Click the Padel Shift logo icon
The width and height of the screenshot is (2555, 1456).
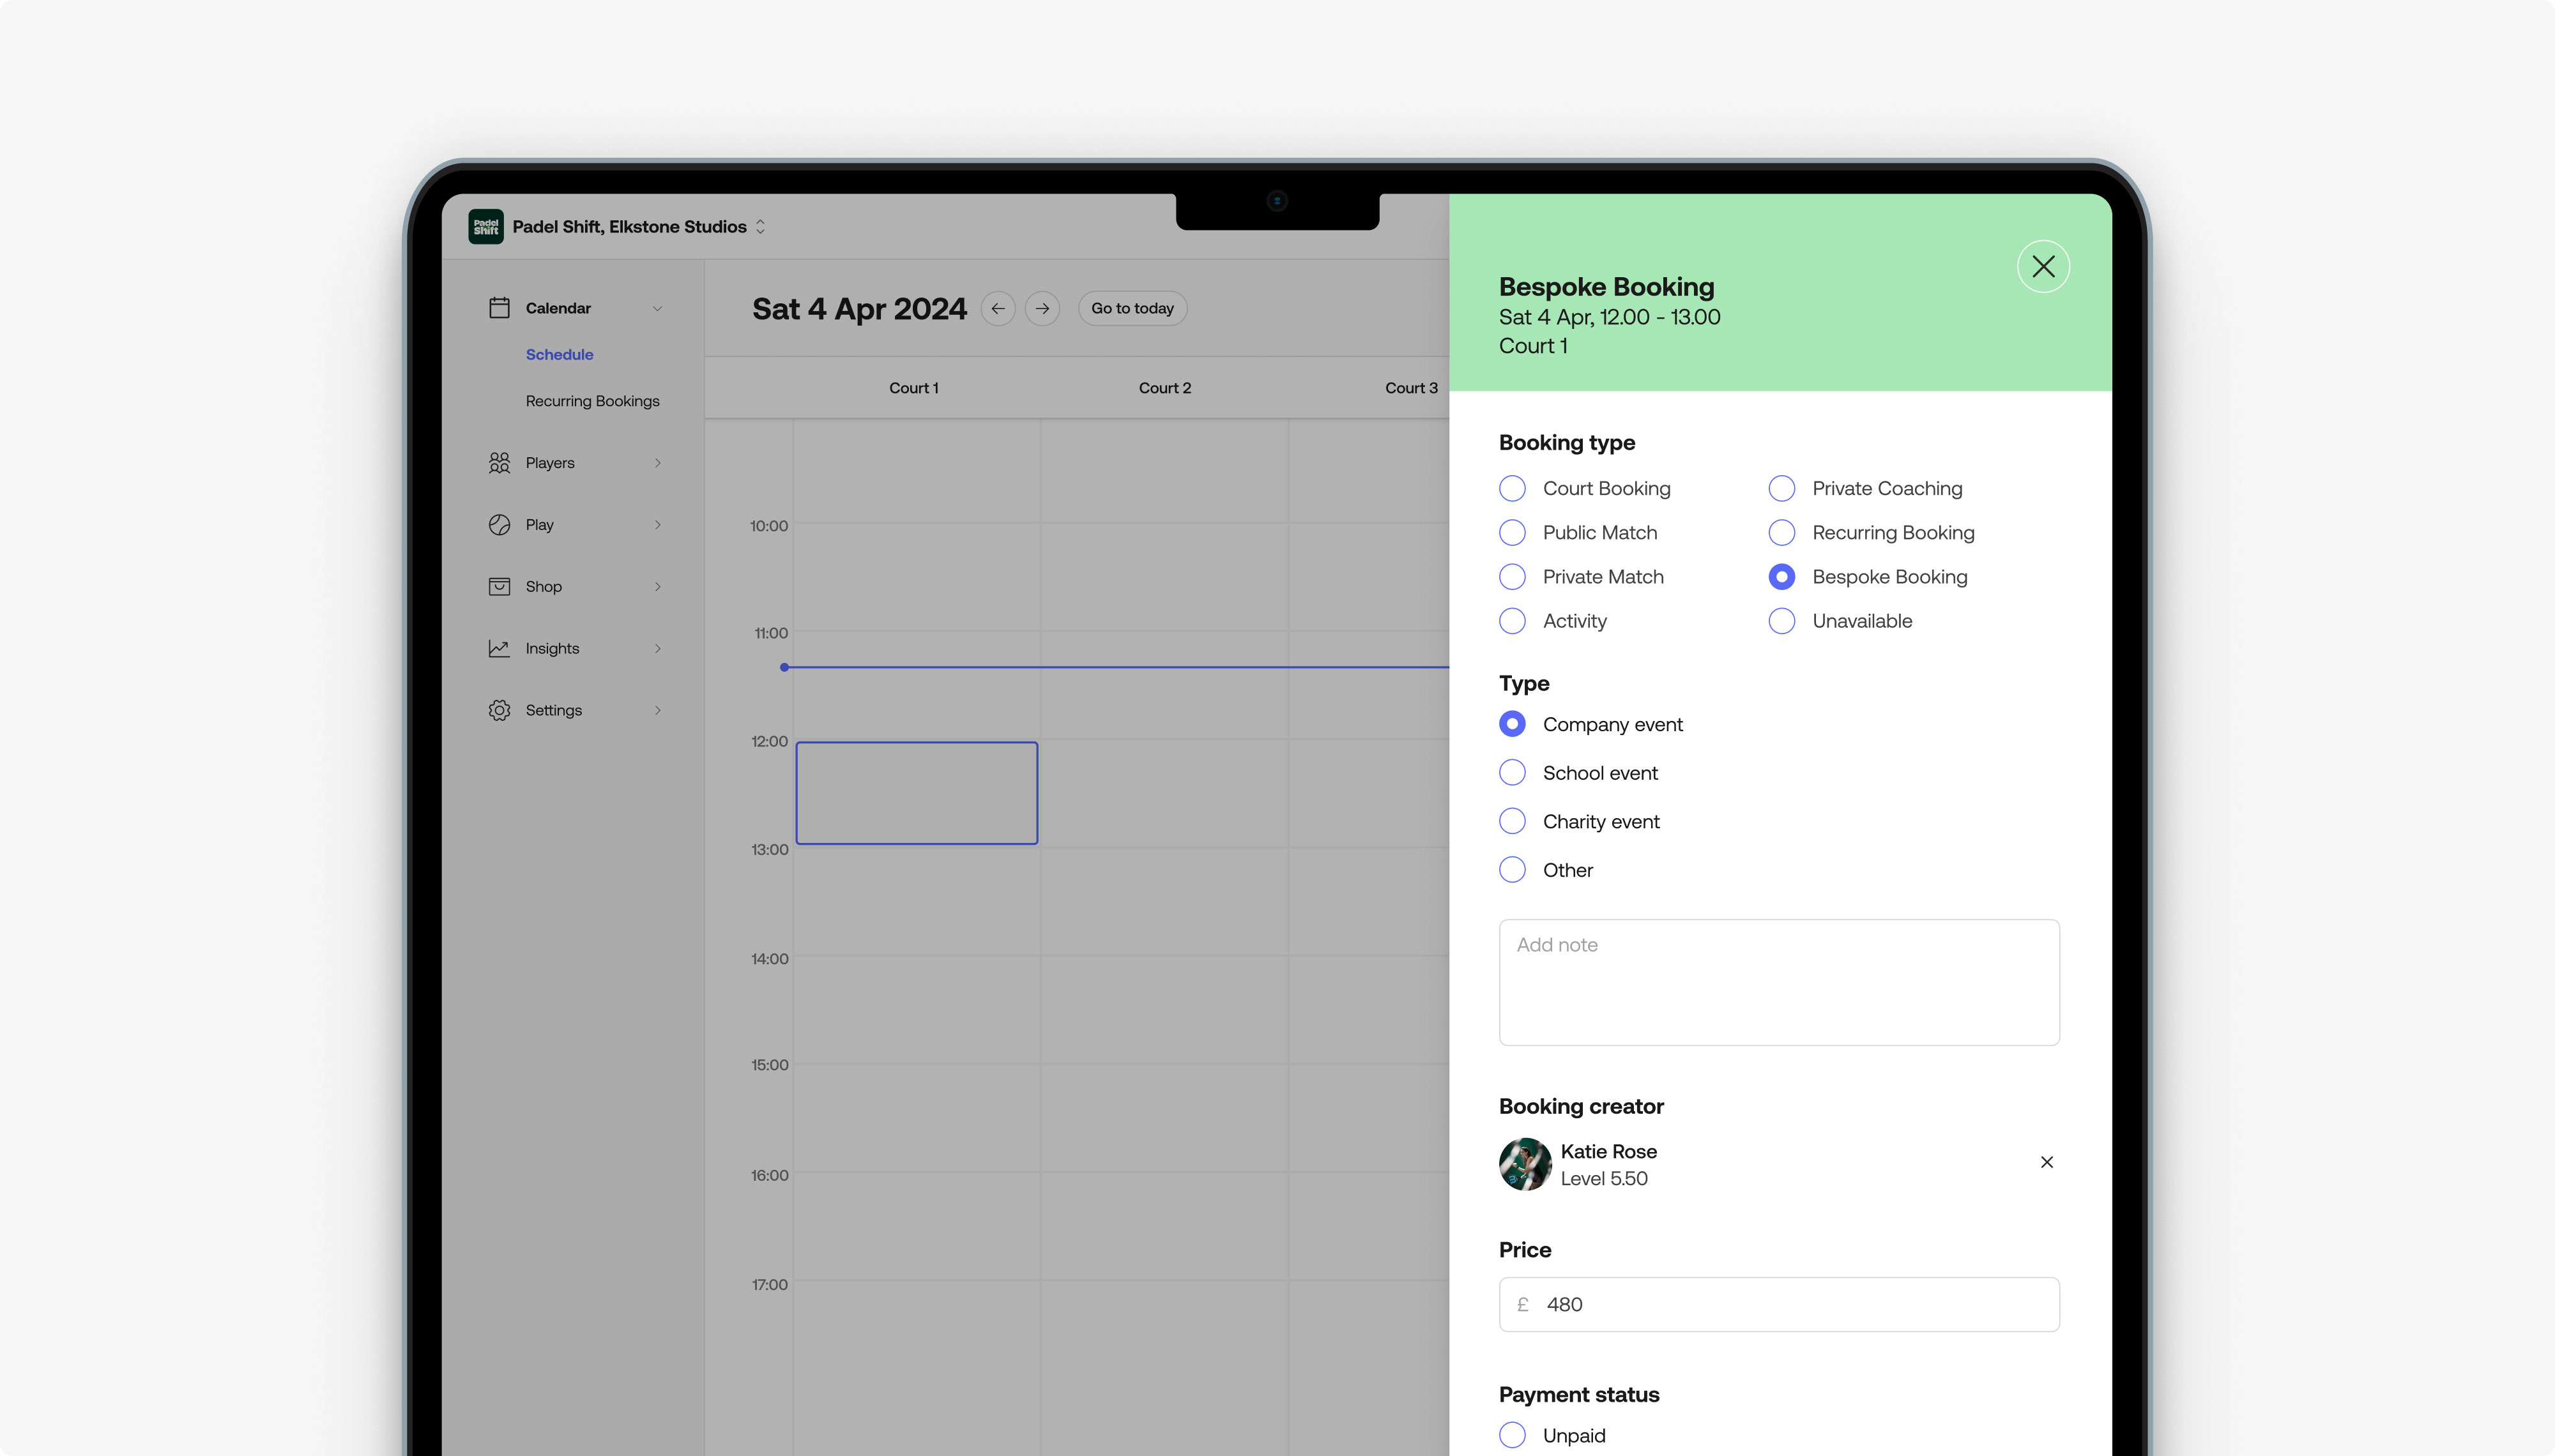tap(486, 227)
